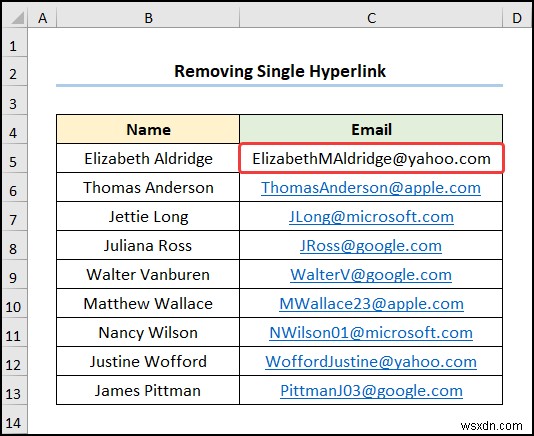
Task: Open JLong@microsoft.com hyperlink
Action: [371, 217]
